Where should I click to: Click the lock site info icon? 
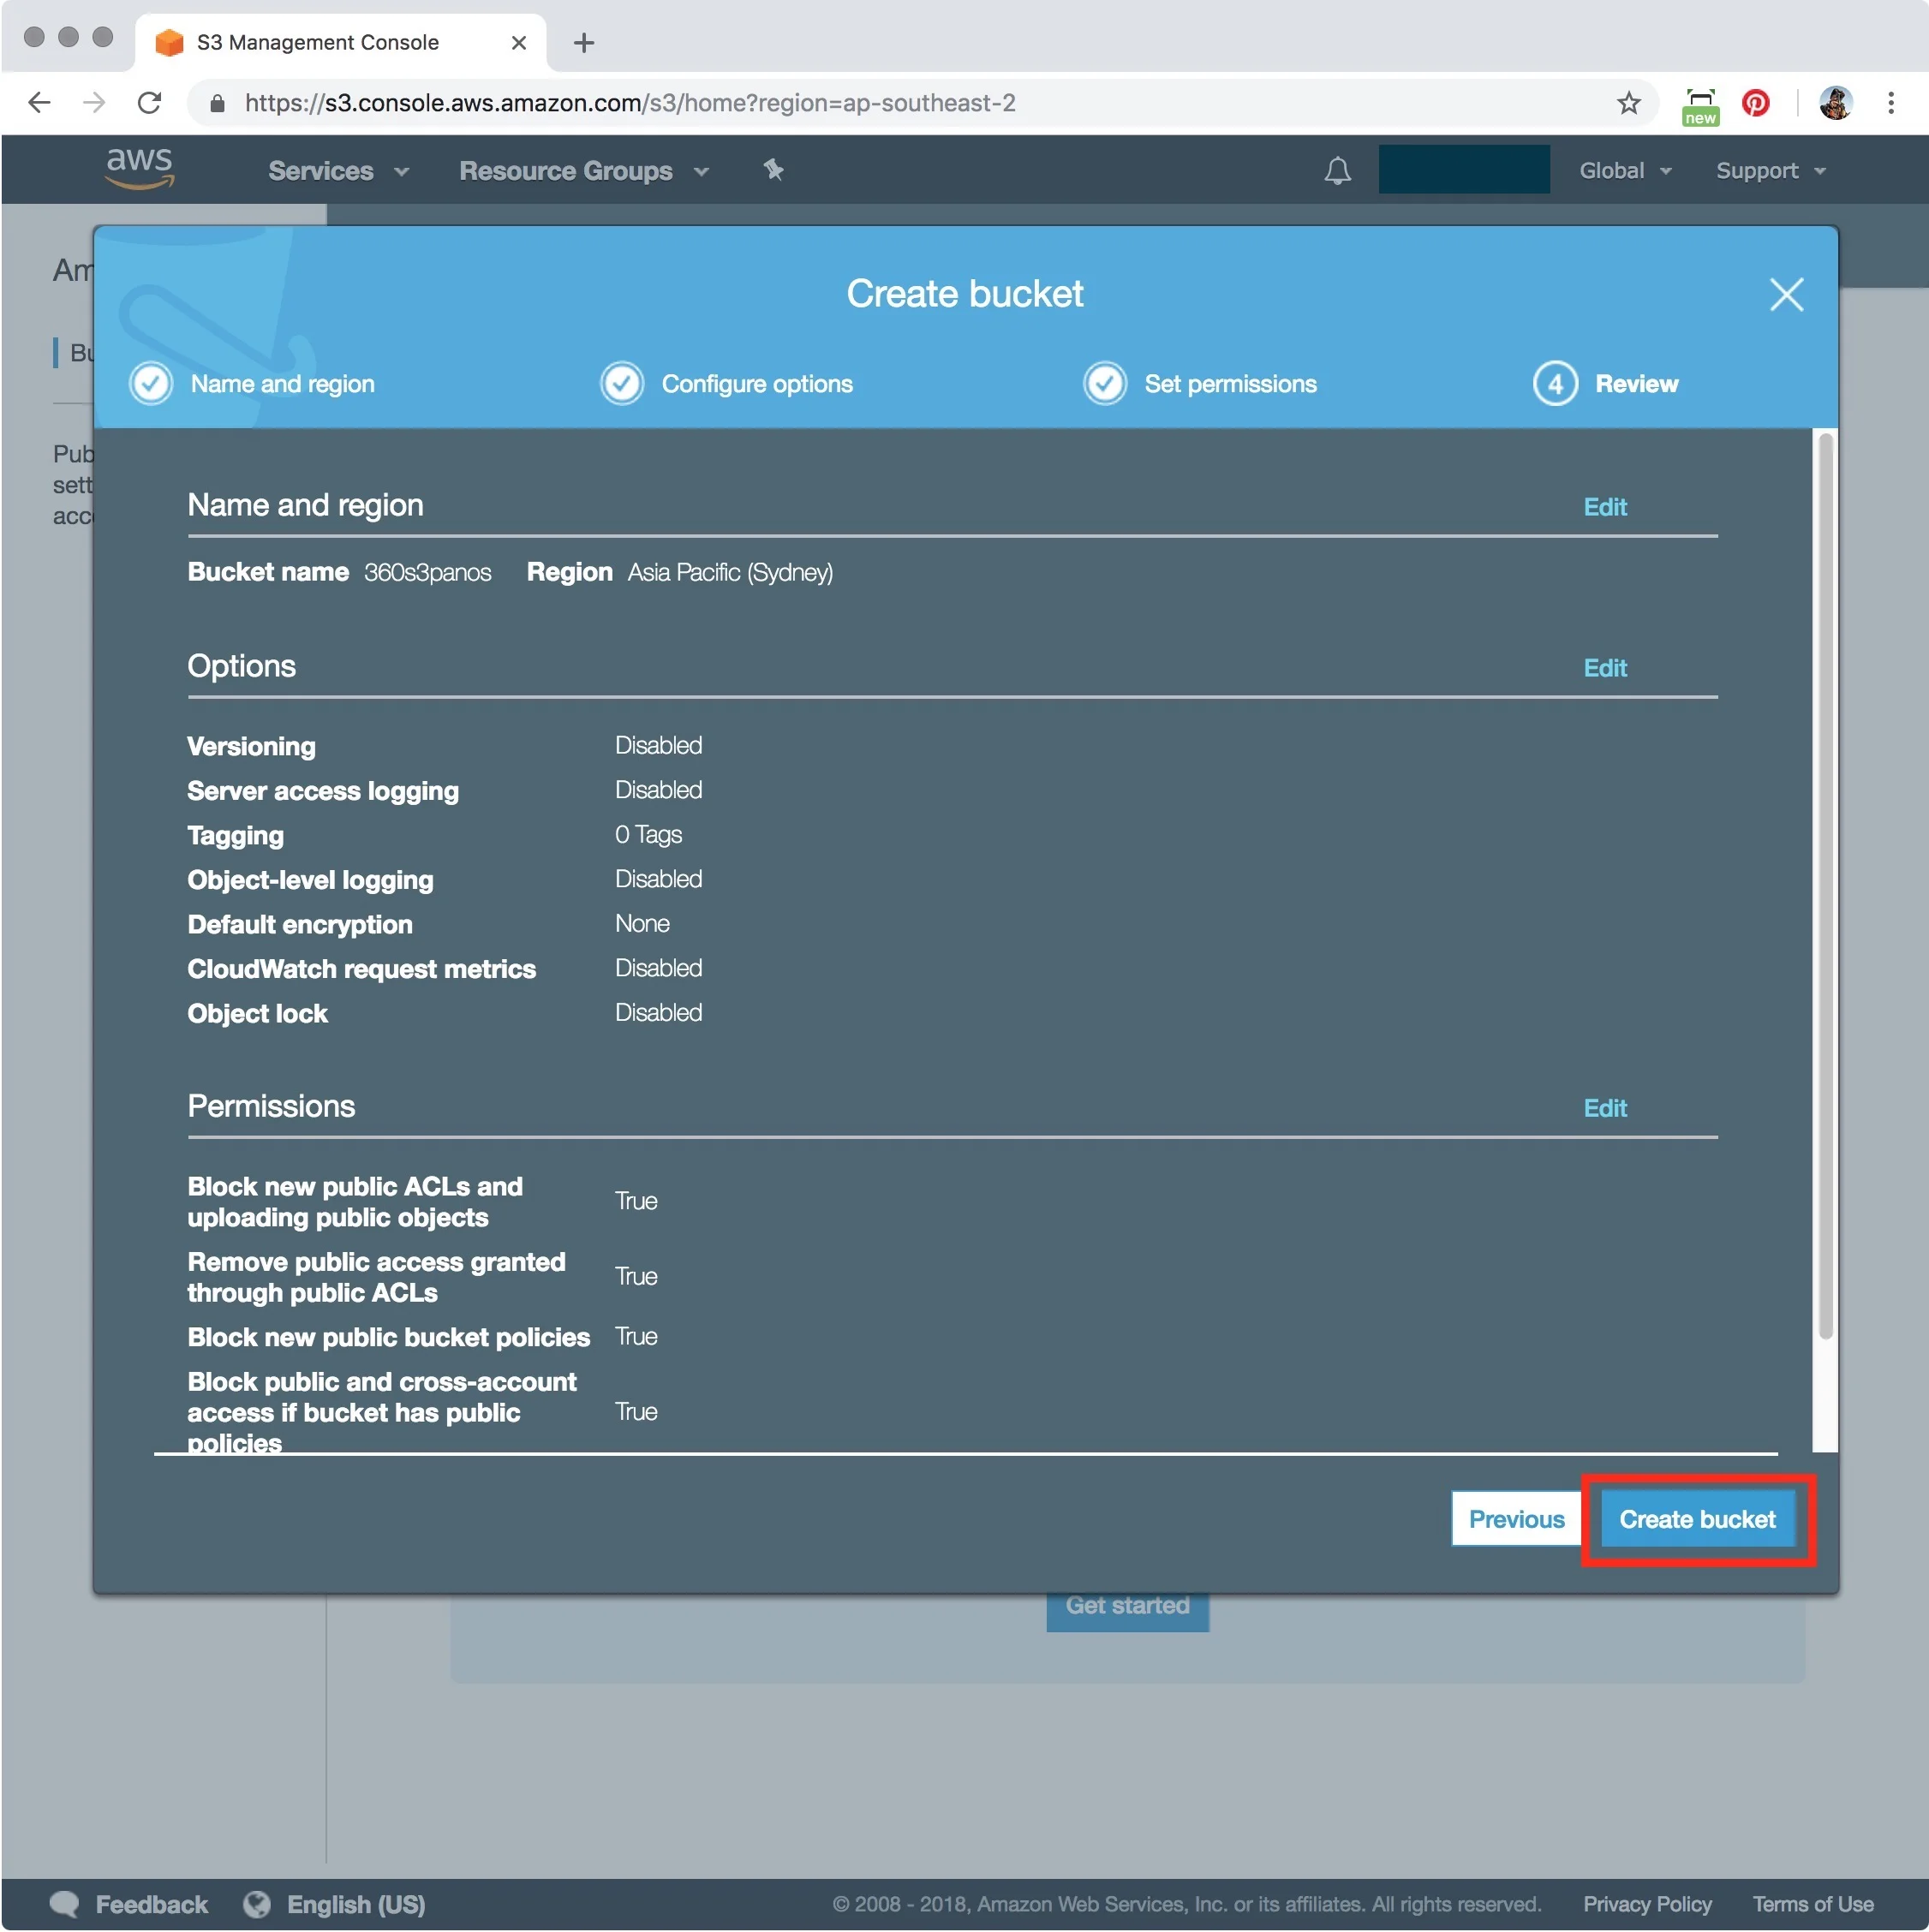pos(217,103)
